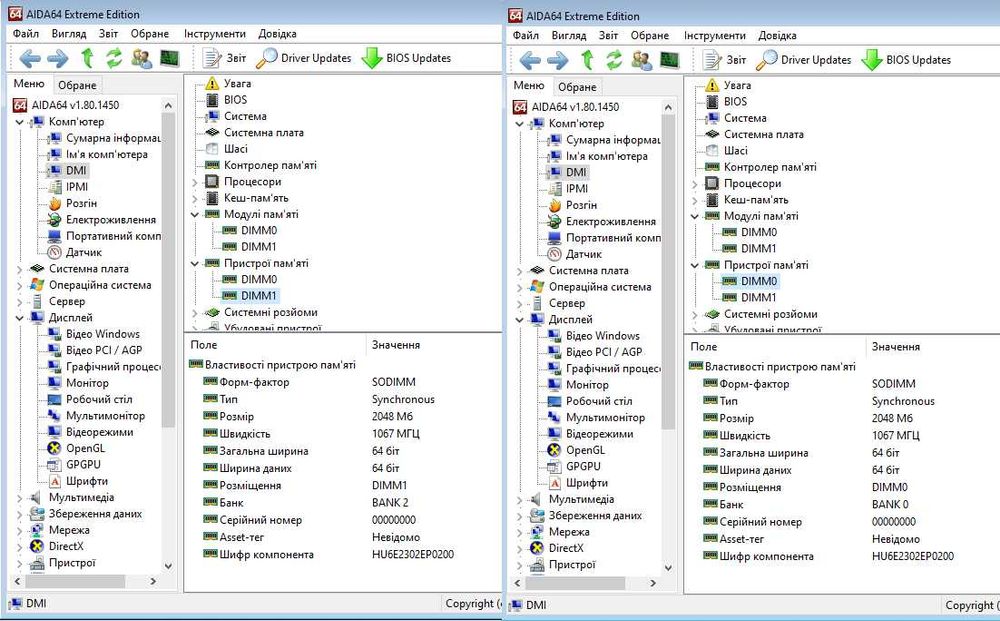Open BIOS Updates in left window
1000x621 pixels.
click(406, 58)
